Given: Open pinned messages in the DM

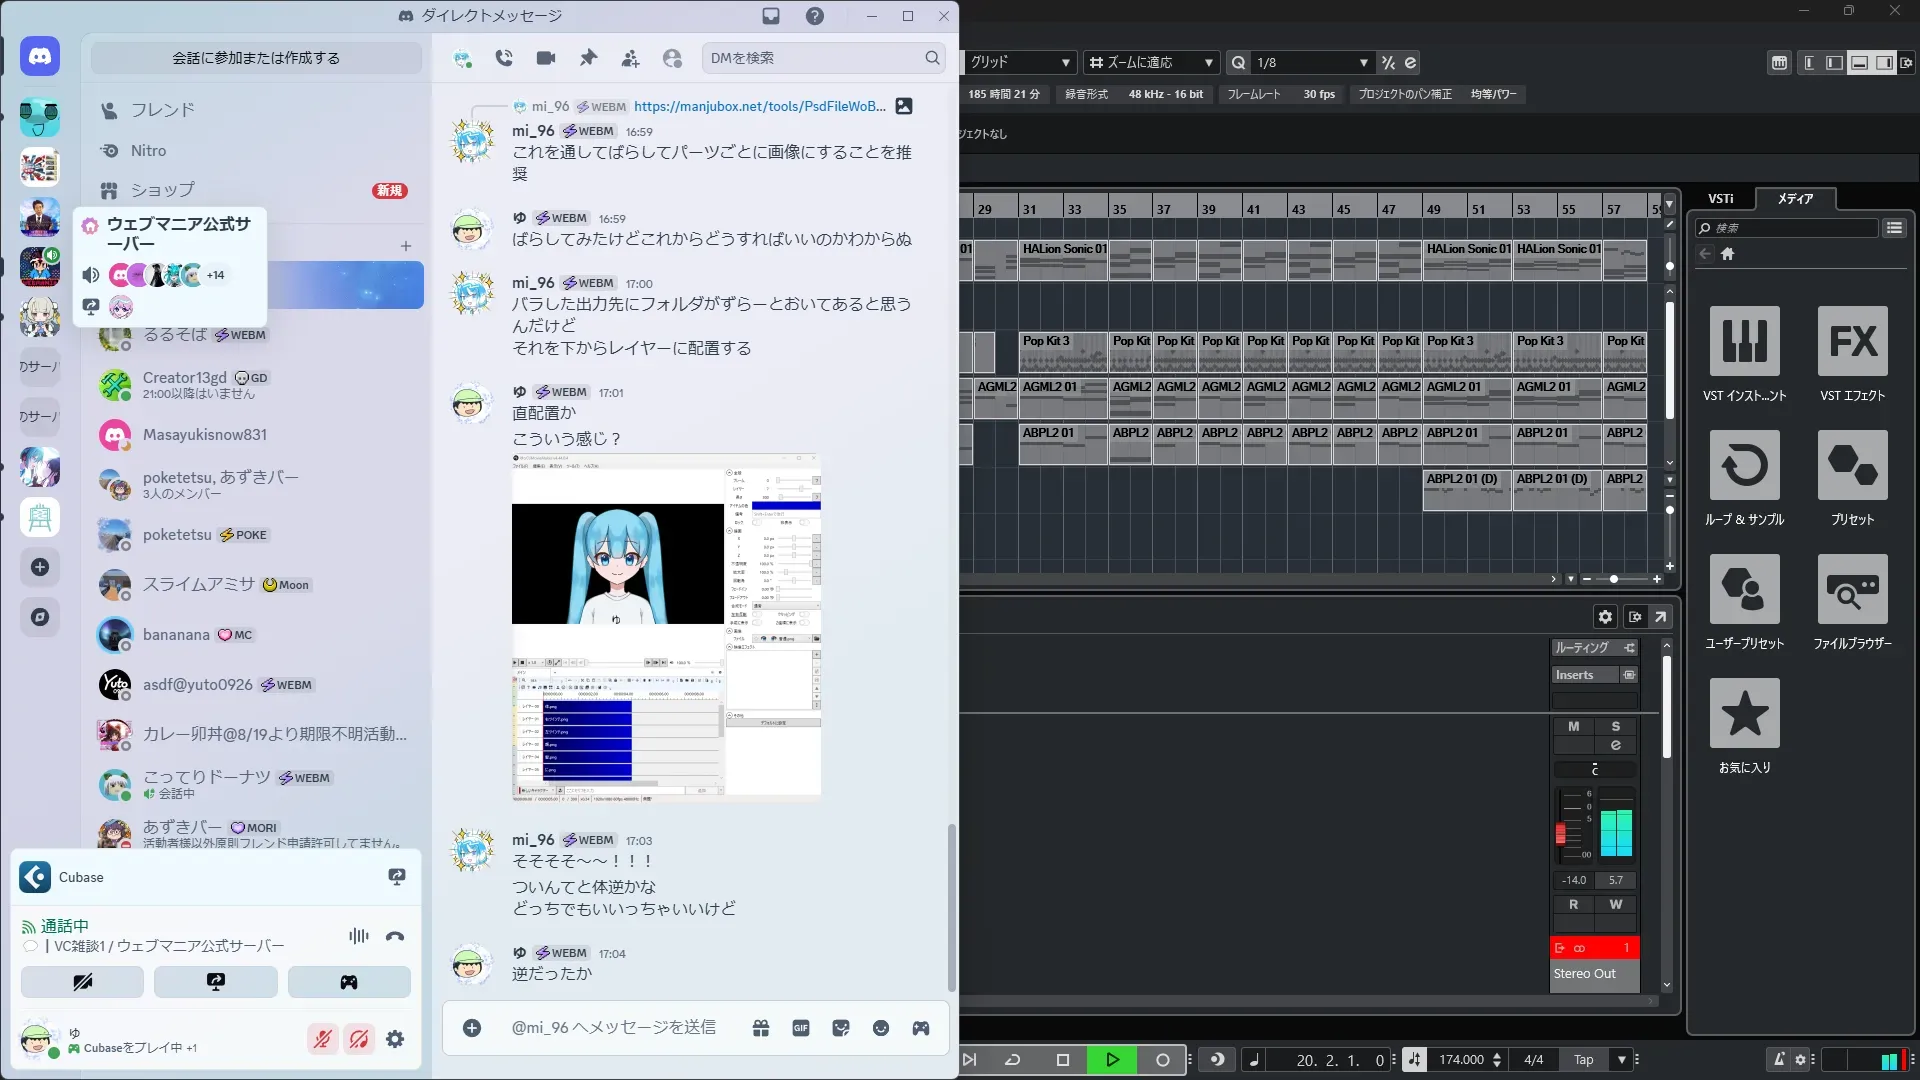Looking at the screenshot, I should [588, 58].
